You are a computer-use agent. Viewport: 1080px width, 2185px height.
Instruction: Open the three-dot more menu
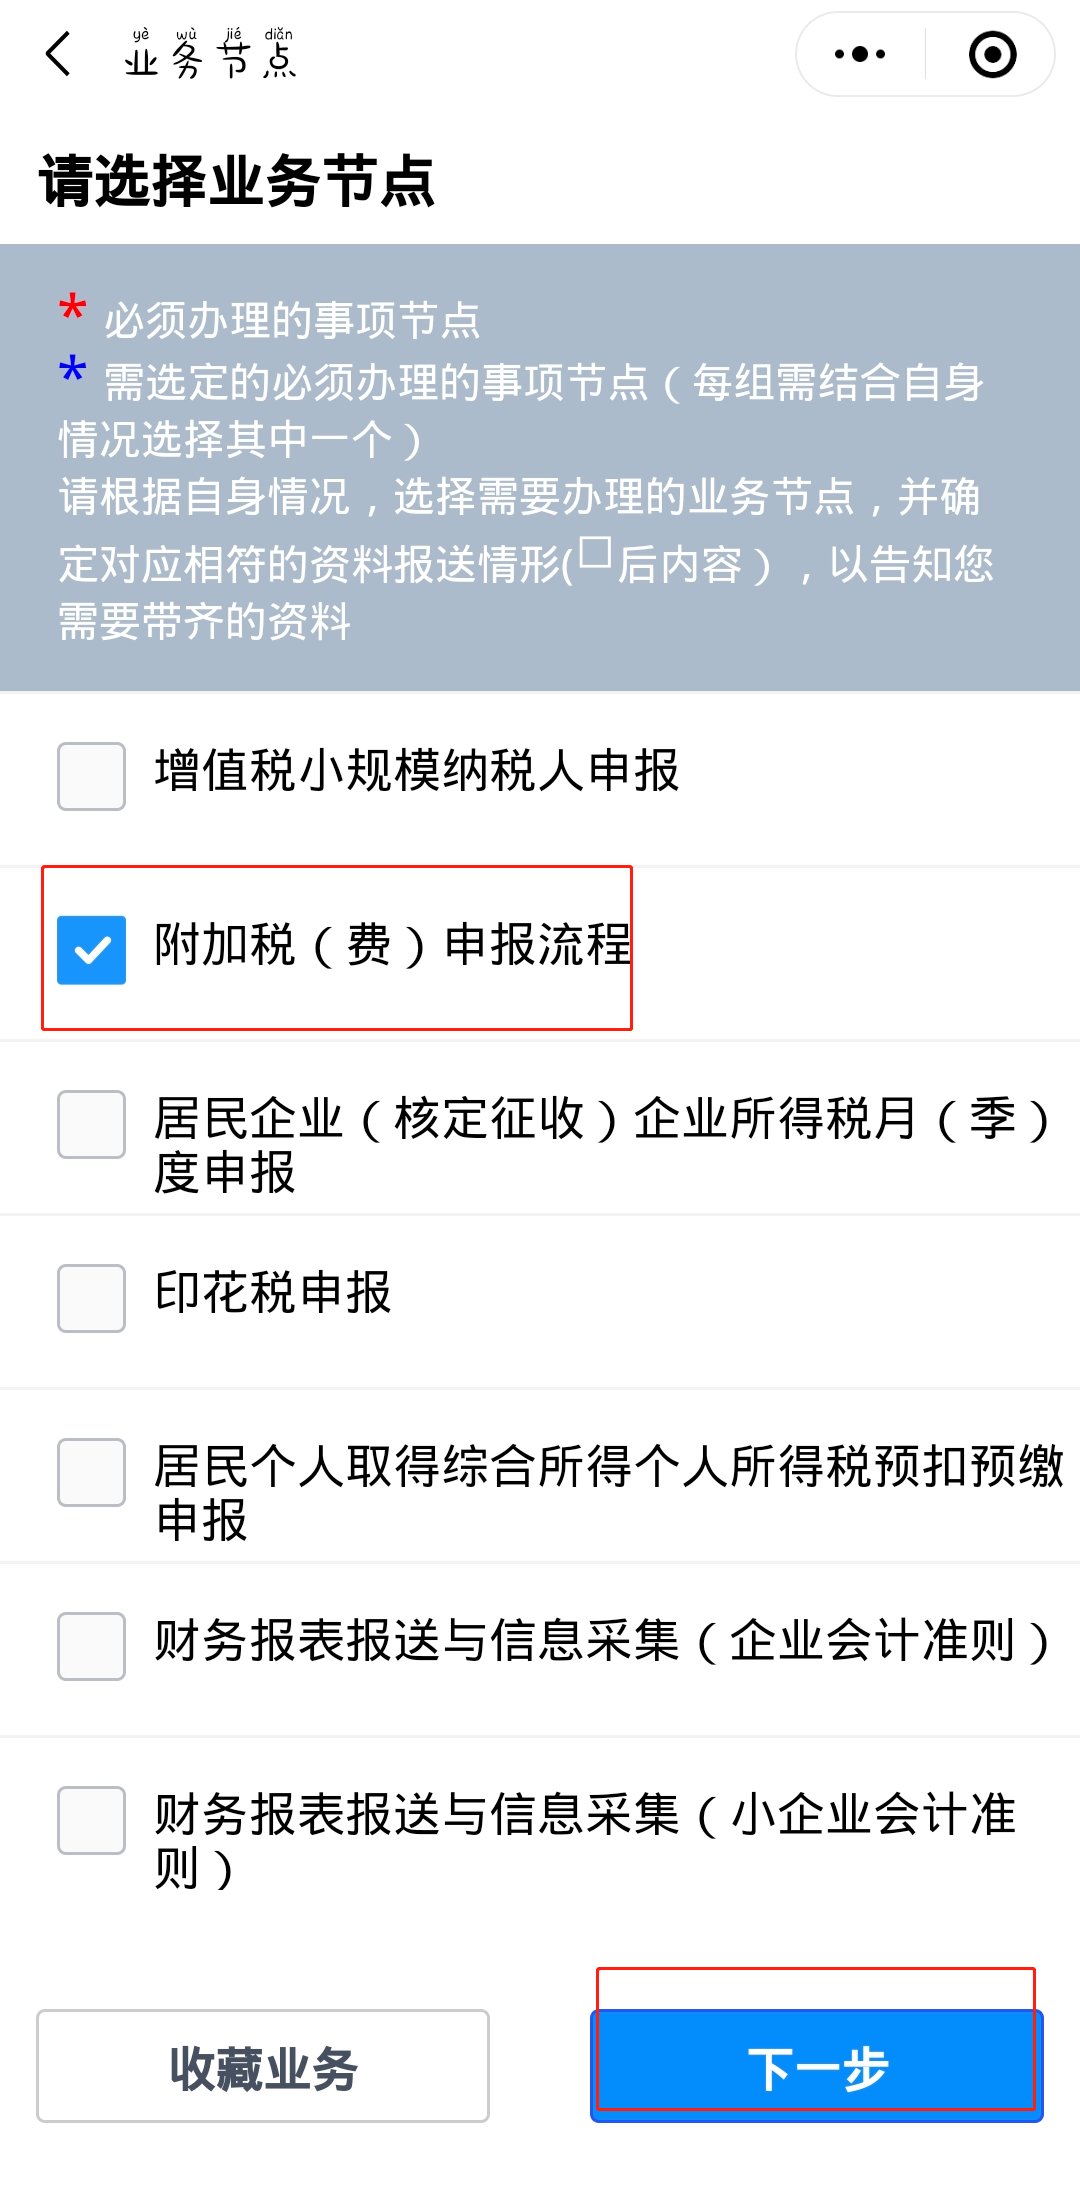coord(860,54)
